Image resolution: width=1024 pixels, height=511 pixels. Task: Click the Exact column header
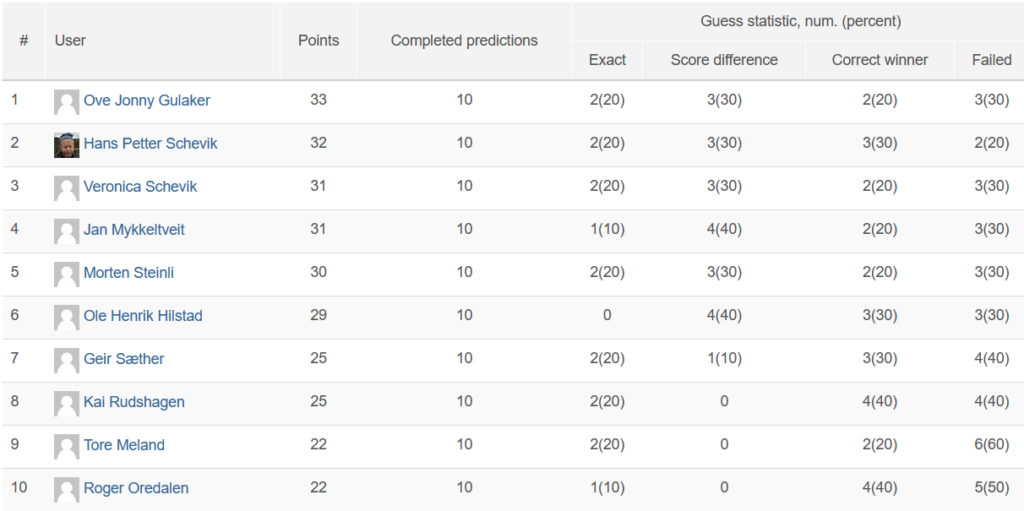(x=607, y=60)
